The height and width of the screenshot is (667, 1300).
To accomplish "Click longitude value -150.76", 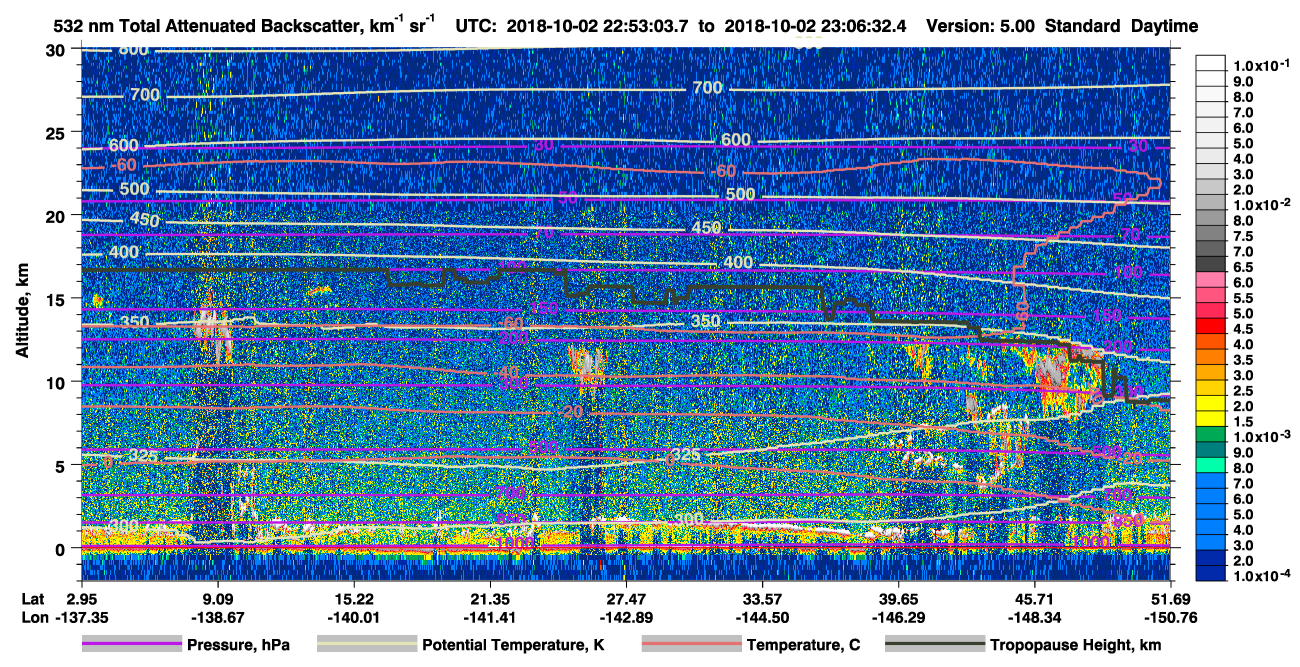I will point(1171,617).
